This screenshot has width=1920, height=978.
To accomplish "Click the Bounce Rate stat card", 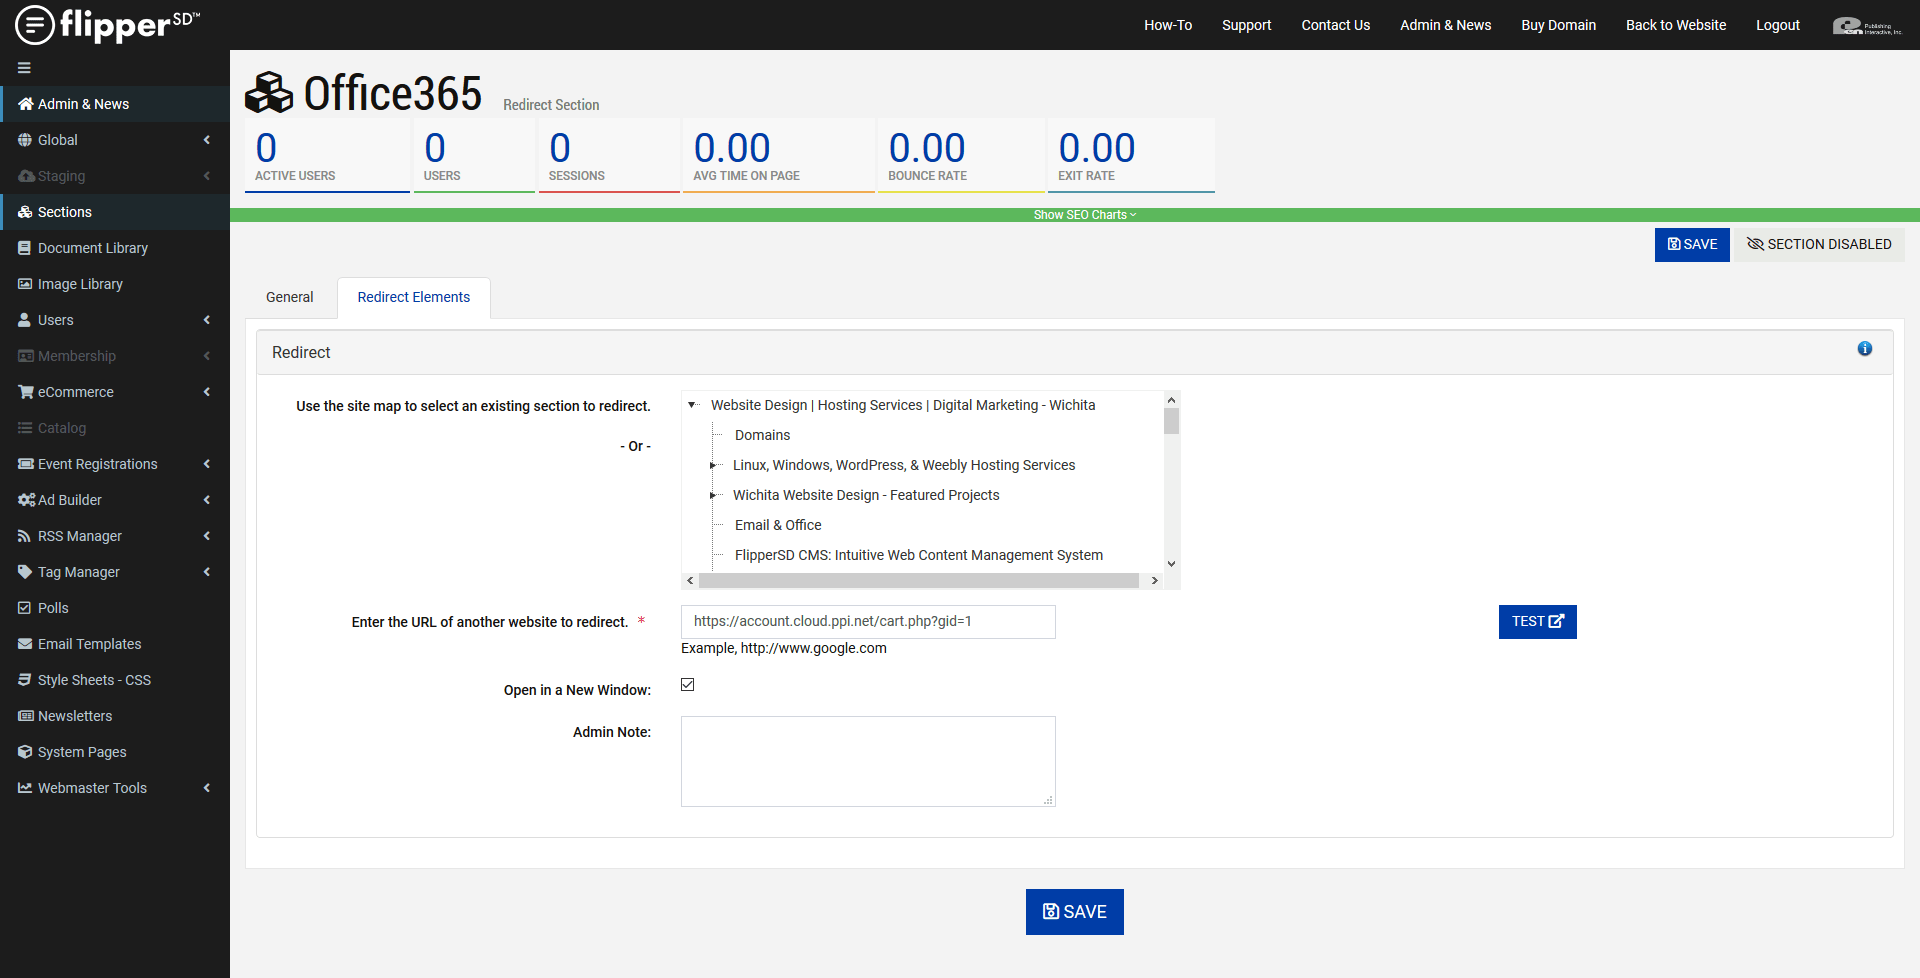I will tap(961, 155).
